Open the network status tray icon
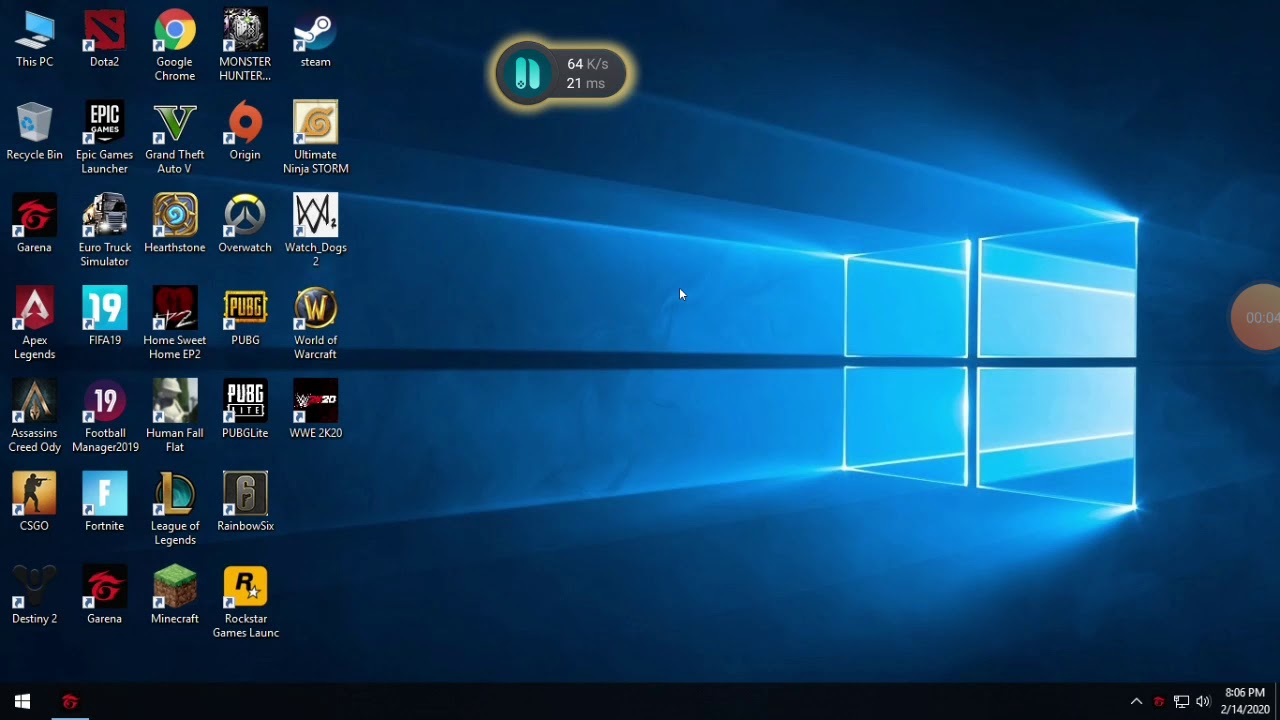 coord(1181,701)
